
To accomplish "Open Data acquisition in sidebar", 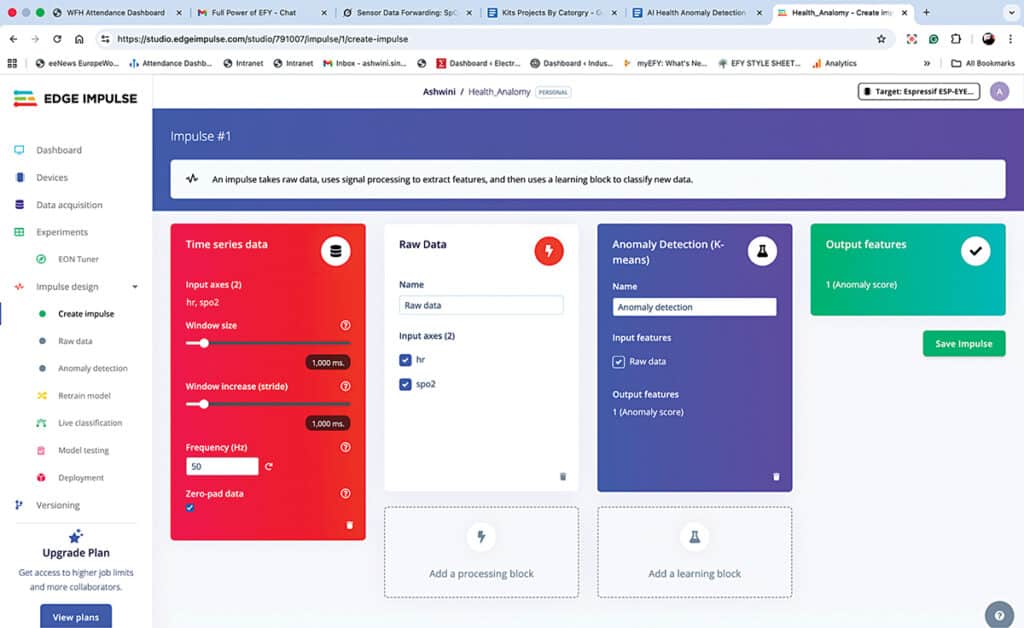I will 69,205.
